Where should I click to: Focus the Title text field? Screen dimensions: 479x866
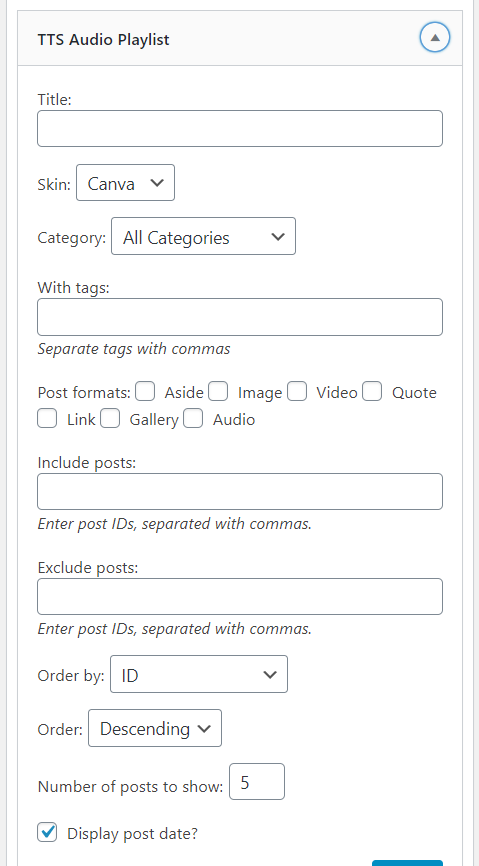[x=240, y=129]
